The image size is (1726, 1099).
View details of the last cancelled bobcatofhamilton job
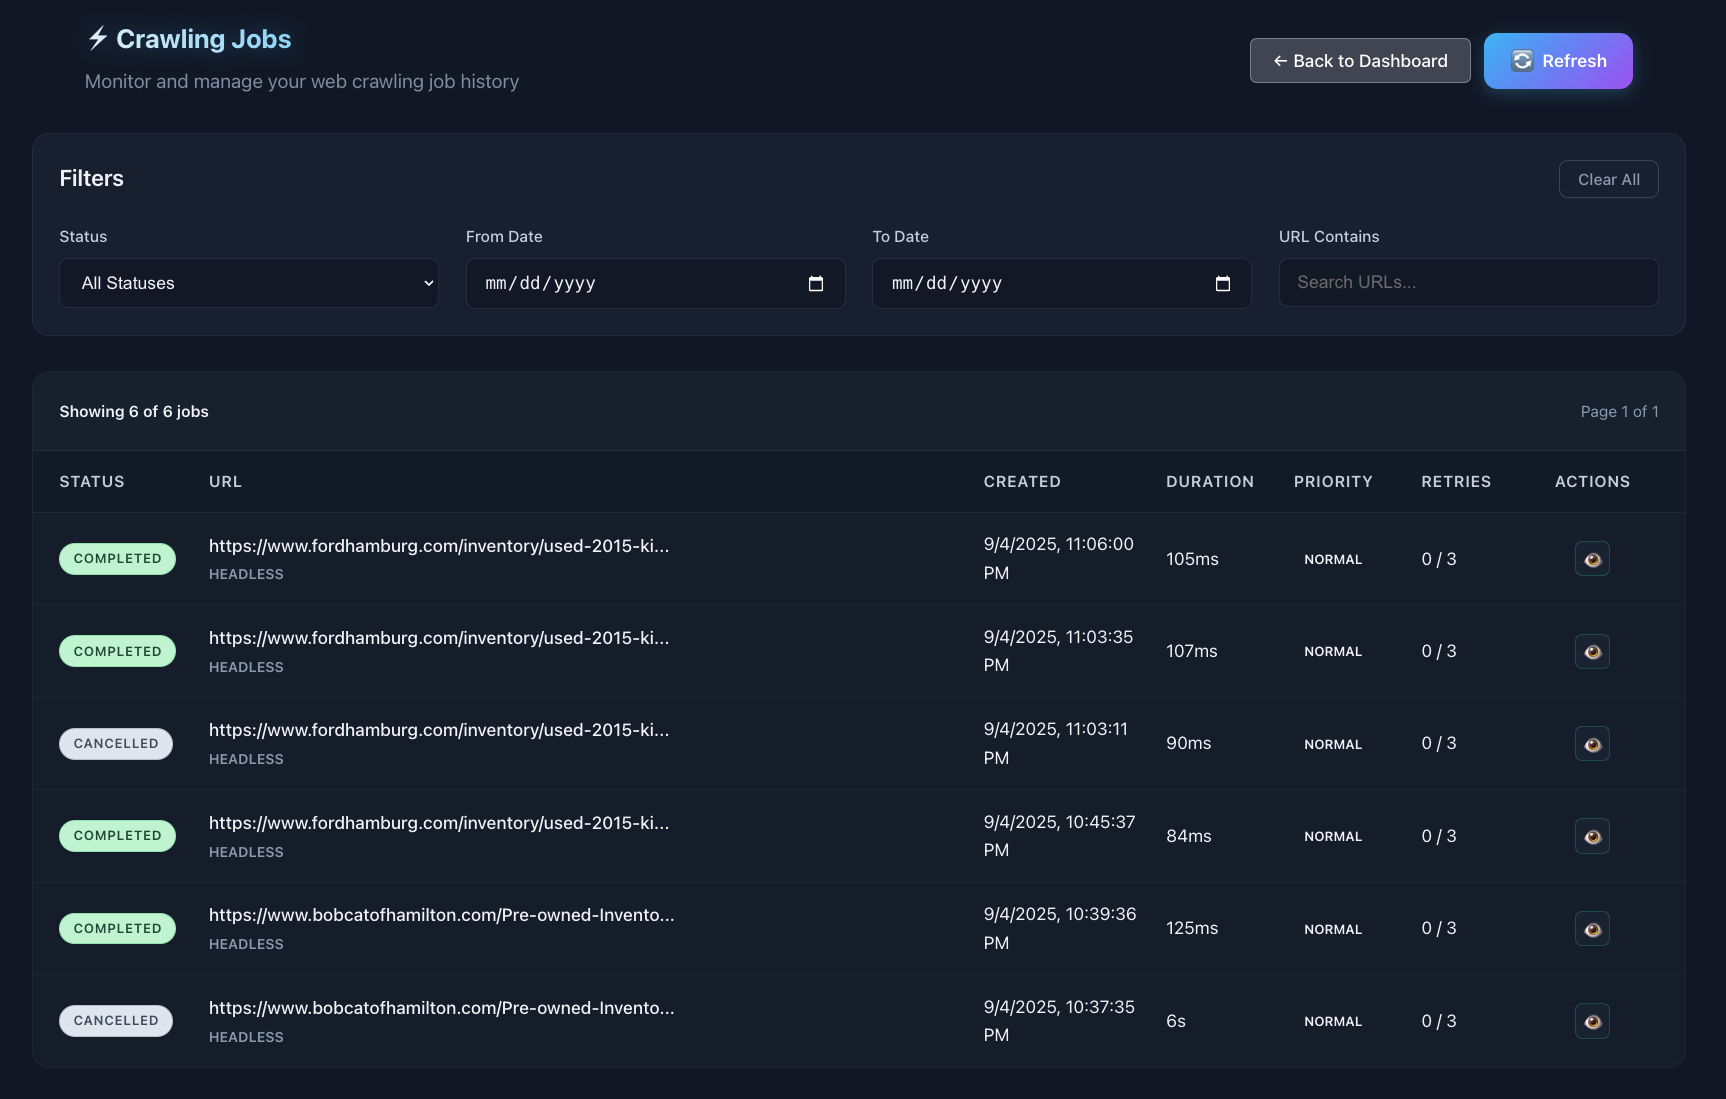point(1592,1020)
